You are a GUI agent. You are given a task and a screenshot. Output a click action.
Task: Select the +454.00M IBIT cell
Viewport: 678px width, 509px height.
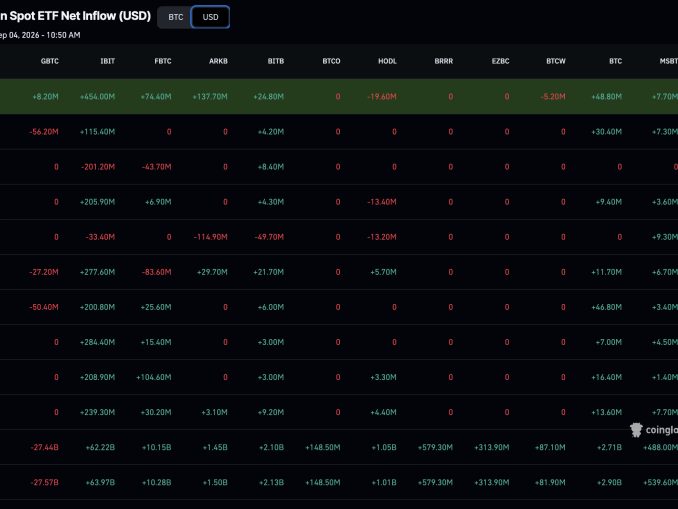point(97,97)
